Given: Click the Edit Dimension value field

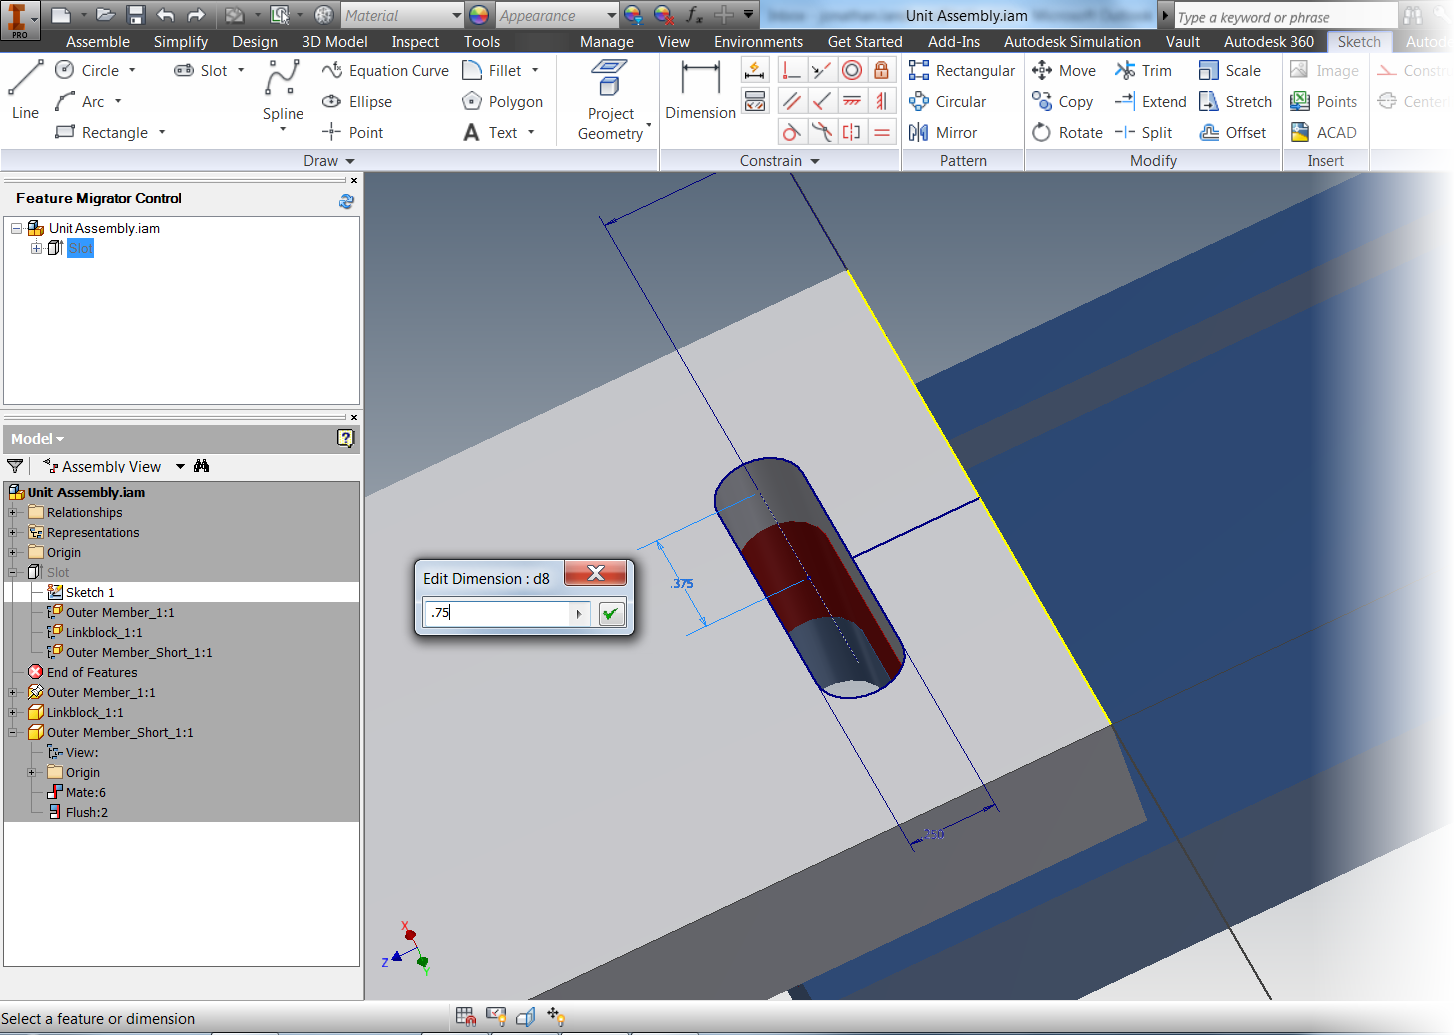Looking at the screenshot, I should coord(498,613).
